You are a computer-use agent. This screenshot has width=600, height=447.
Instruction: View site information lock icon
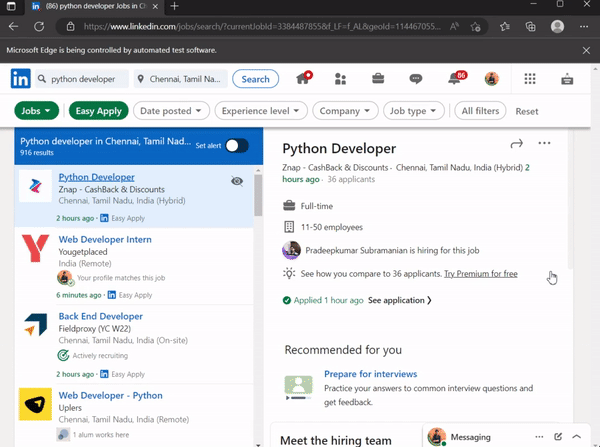click(x=70, y=26)
